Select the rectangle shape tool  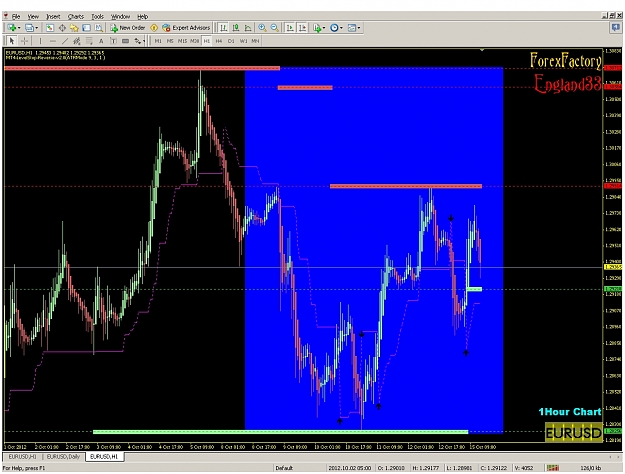[125, 41]
